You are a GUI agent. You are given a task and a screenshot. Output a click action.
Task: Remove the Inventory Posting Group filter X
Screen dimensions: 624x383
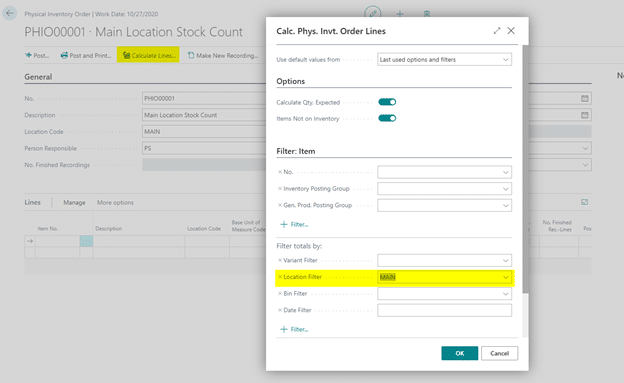coord(280,188)
